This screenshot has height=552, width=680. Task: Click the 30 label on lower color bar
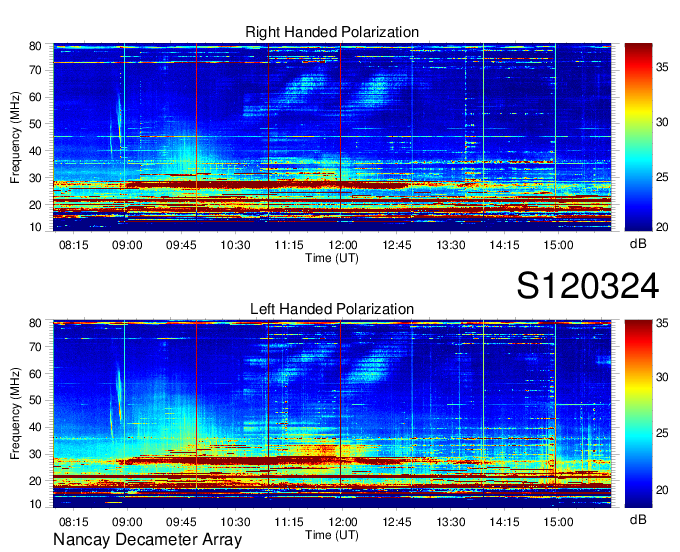point(662,377)
